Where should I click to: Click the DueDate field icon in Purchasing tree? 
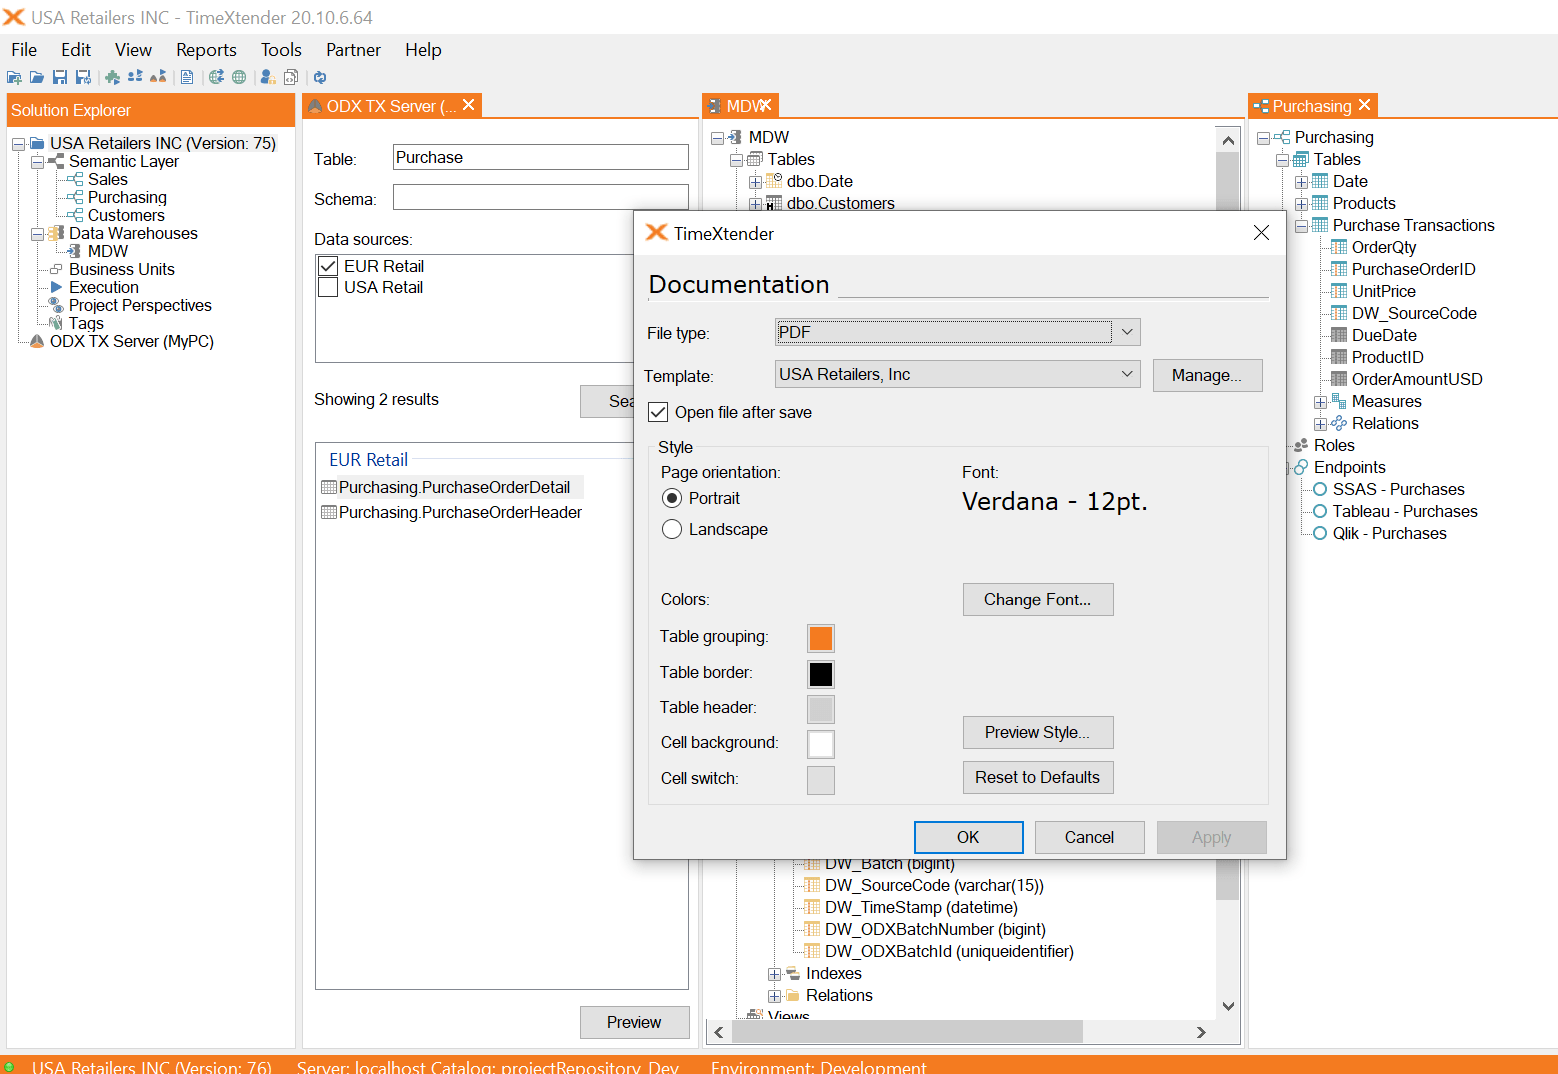[x=1339, y=335]
